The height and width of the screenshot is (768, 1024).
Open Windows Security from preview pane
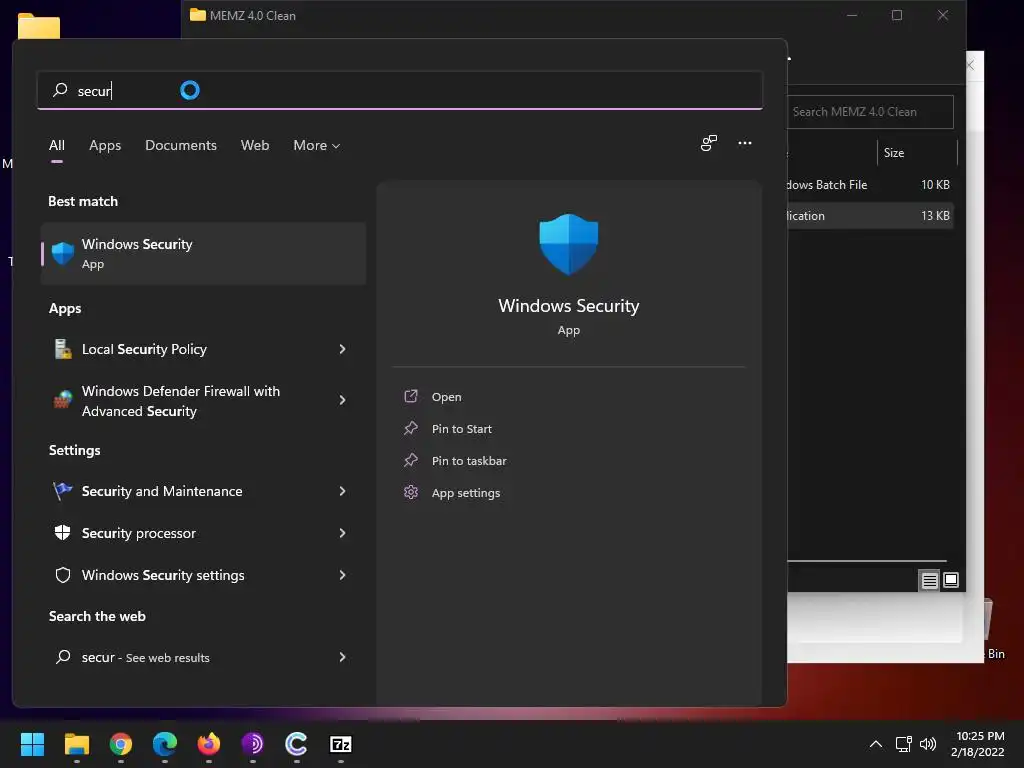[x=446, y=397]
